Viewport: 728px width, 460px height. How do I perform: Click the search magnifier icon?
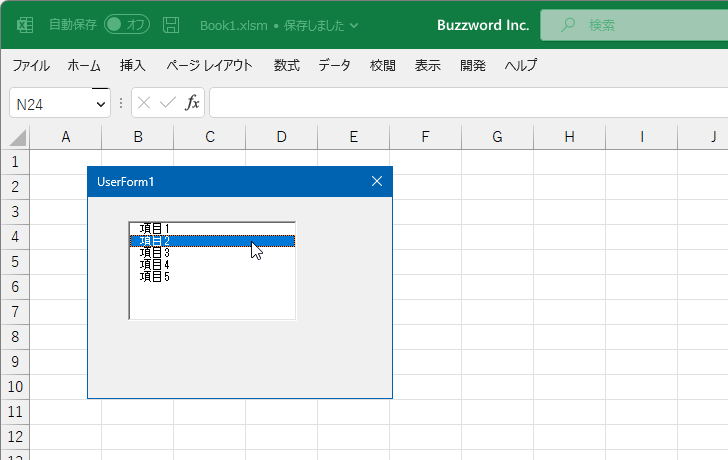(x=567, y=25)
